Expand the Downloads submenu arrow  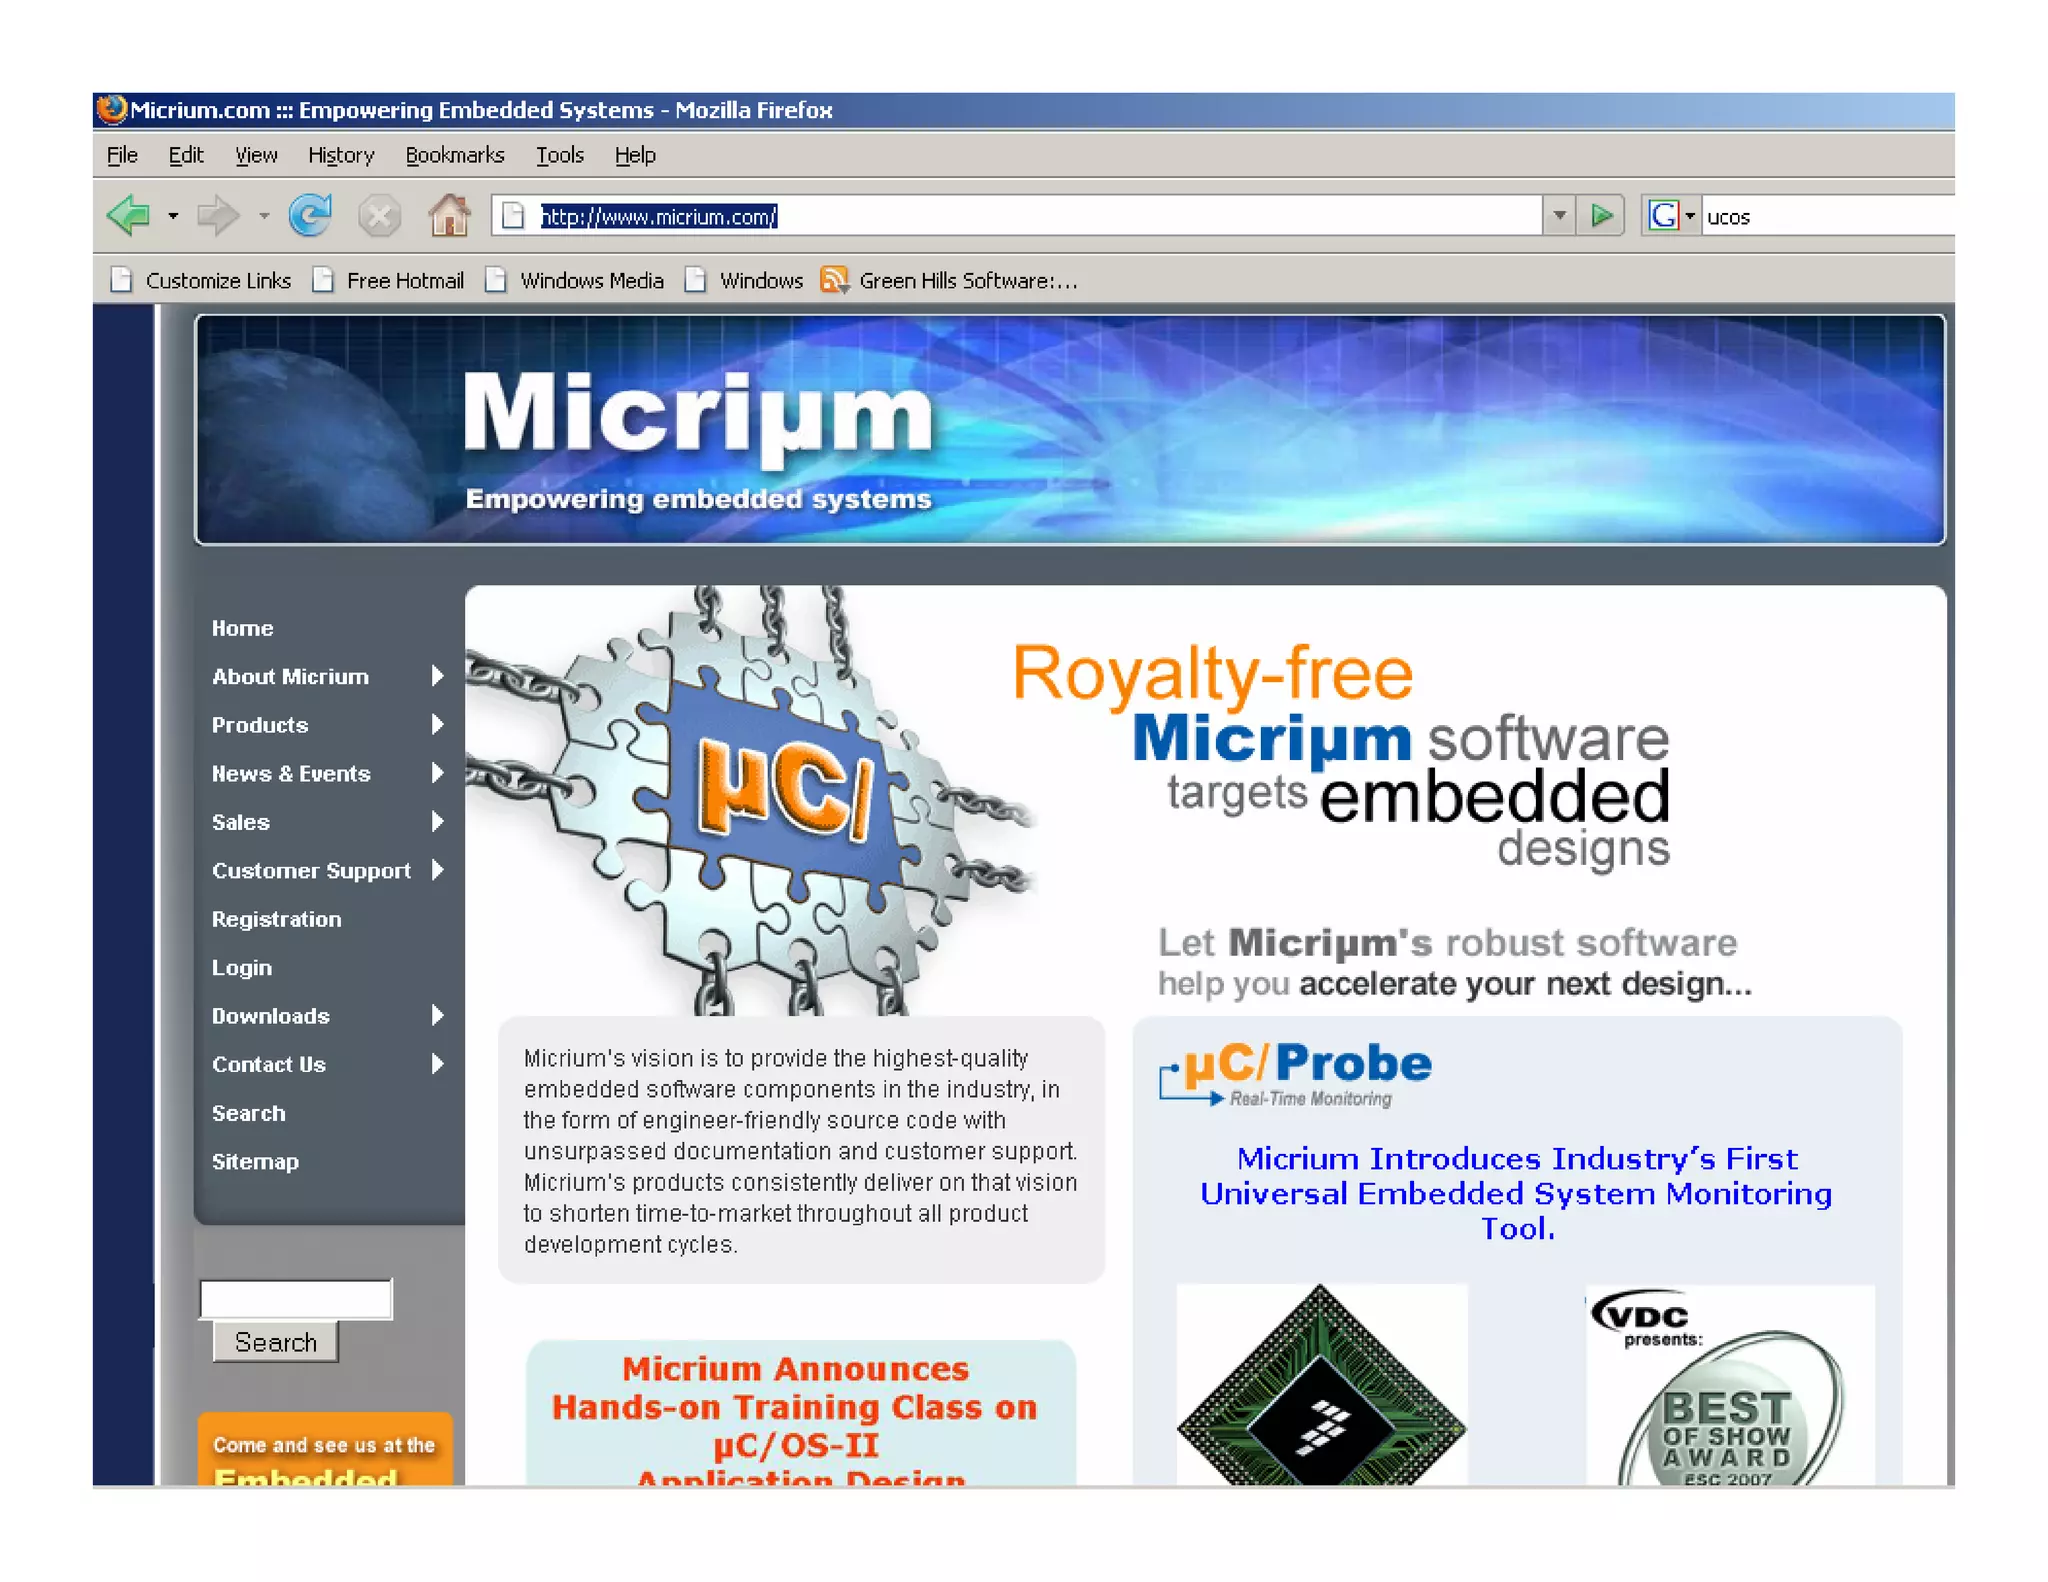tap(437, 1015)
